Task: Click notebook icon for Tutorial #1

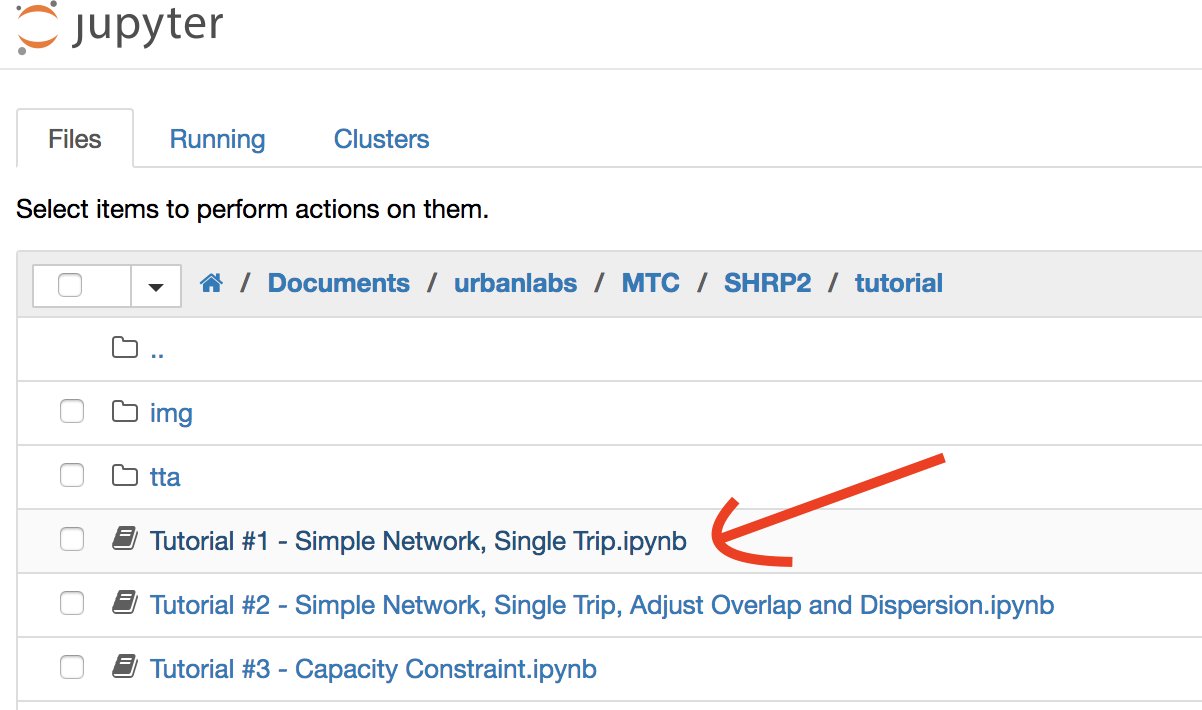Action: (124, 540)
